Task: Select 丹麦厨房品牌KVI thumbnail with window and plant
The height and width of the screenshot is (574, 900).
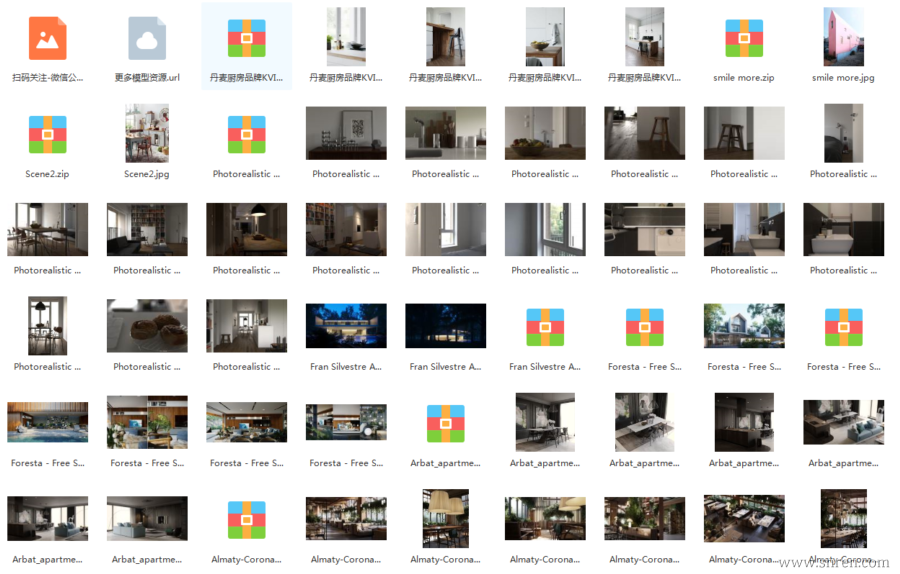Action: pos(346,37)
